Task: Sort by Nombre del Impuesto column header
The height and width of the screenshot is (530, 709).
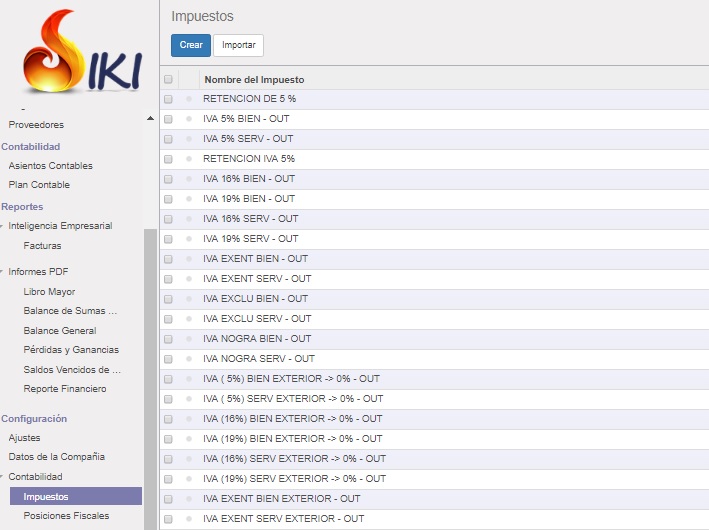Action: tap(254, 79)
